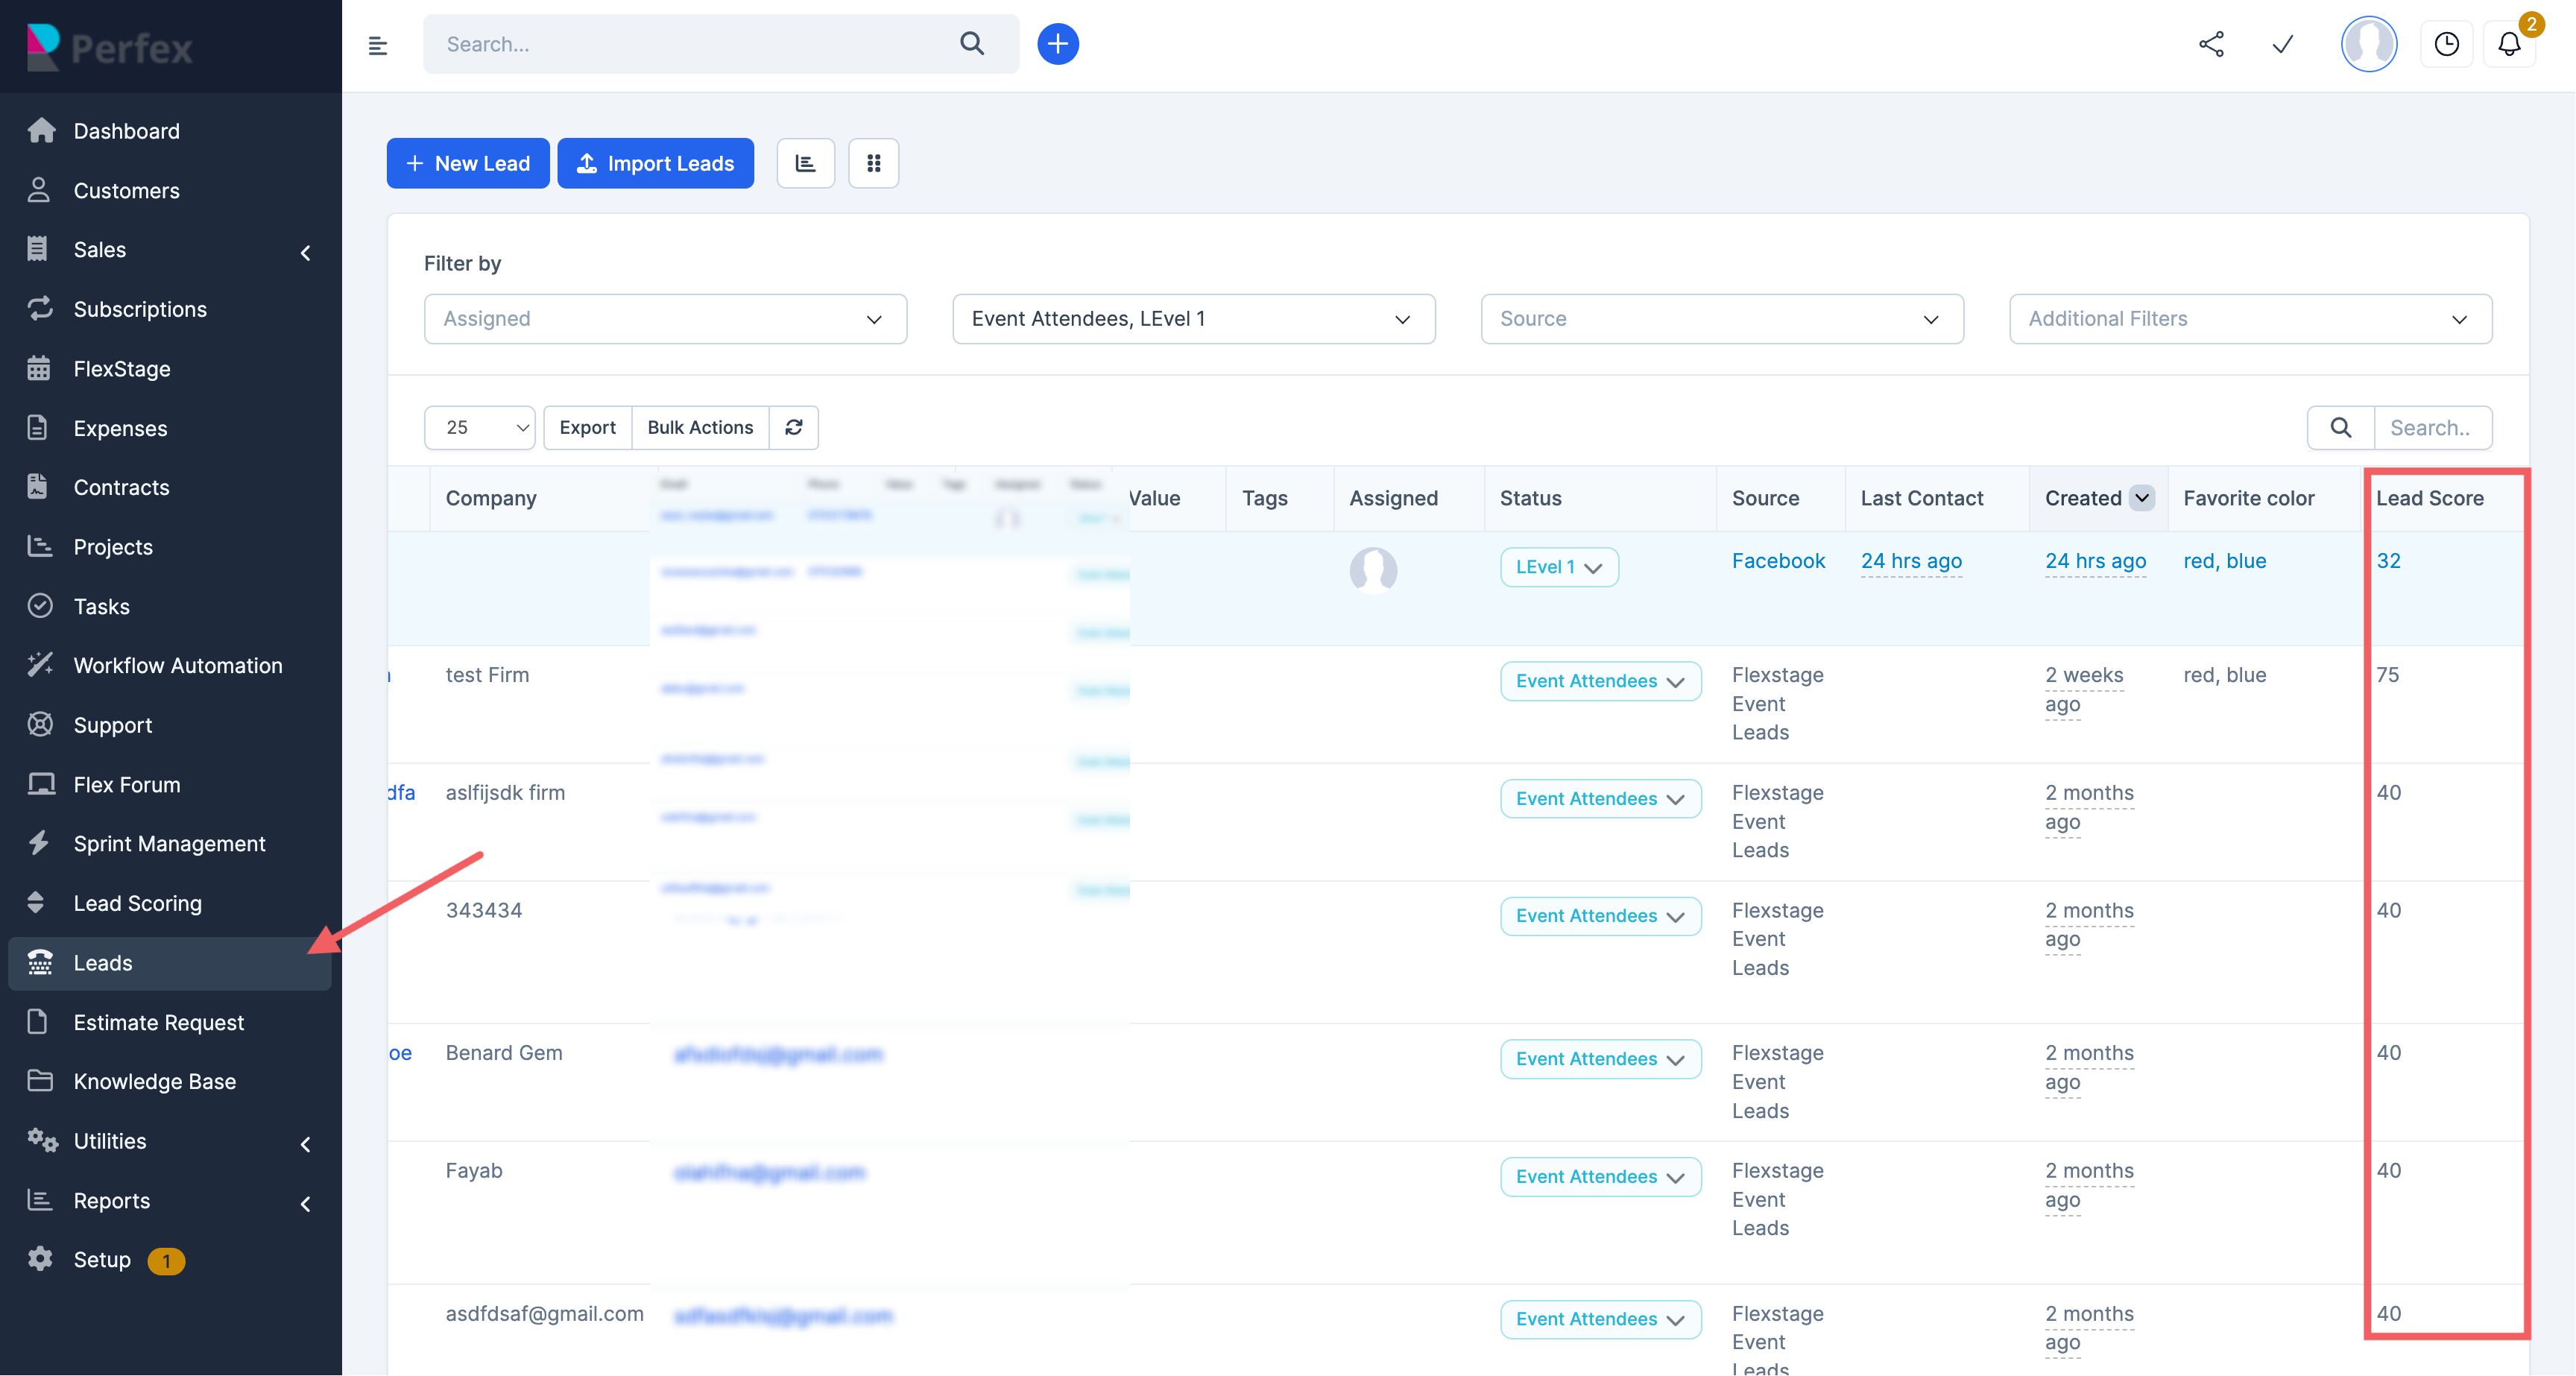The height and width of the screenshot is (1376, 2576).
Task: Click the blue plus quick-create icon
Action: pyautogui.click(x=1057, y=44)
